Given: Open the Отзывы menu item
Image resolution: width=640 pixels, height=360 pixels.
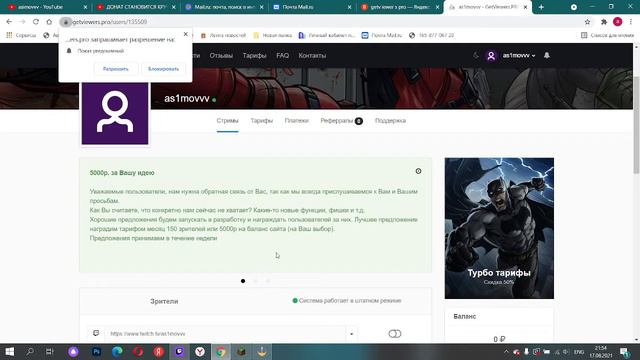Looking at the screenshot, I should point(221,56).
